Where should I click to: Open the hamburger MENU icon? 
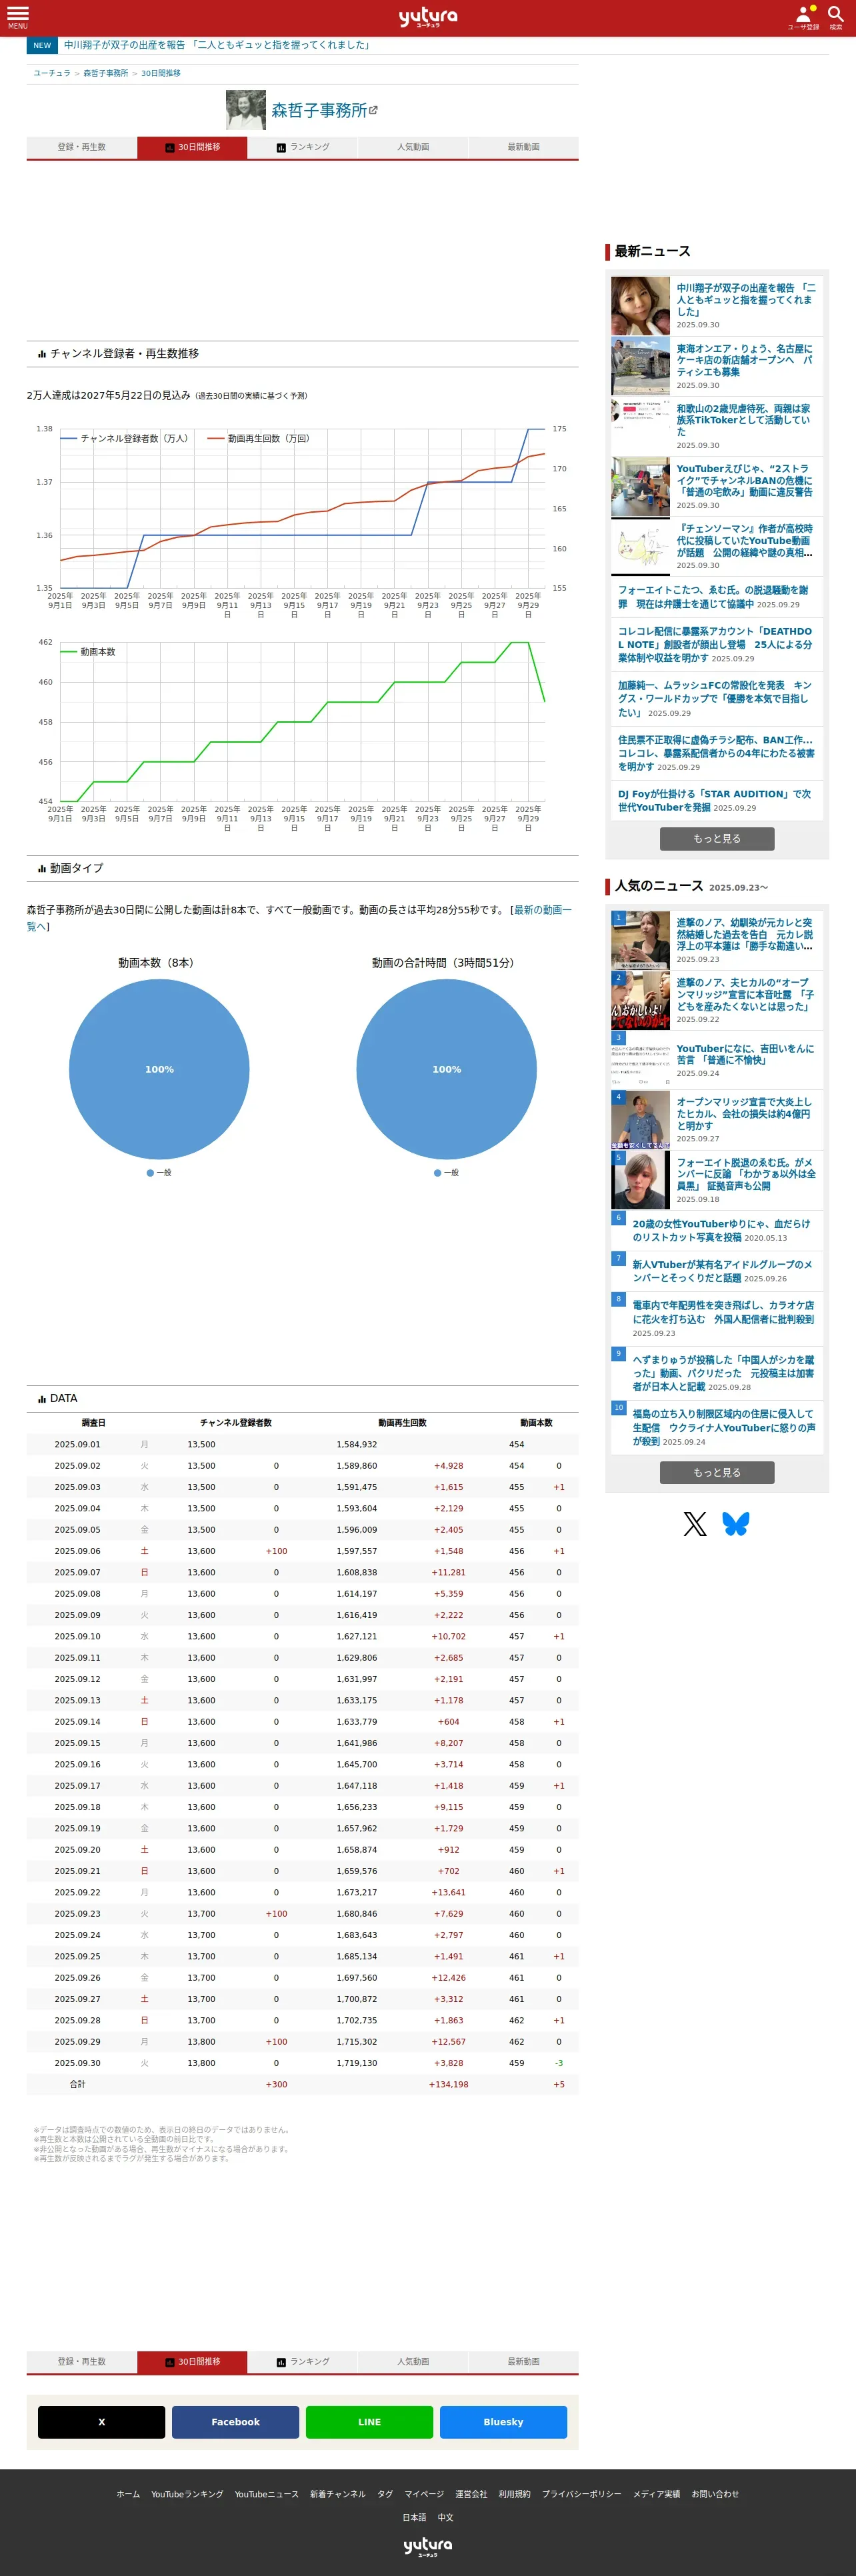(x=18, y=17)
